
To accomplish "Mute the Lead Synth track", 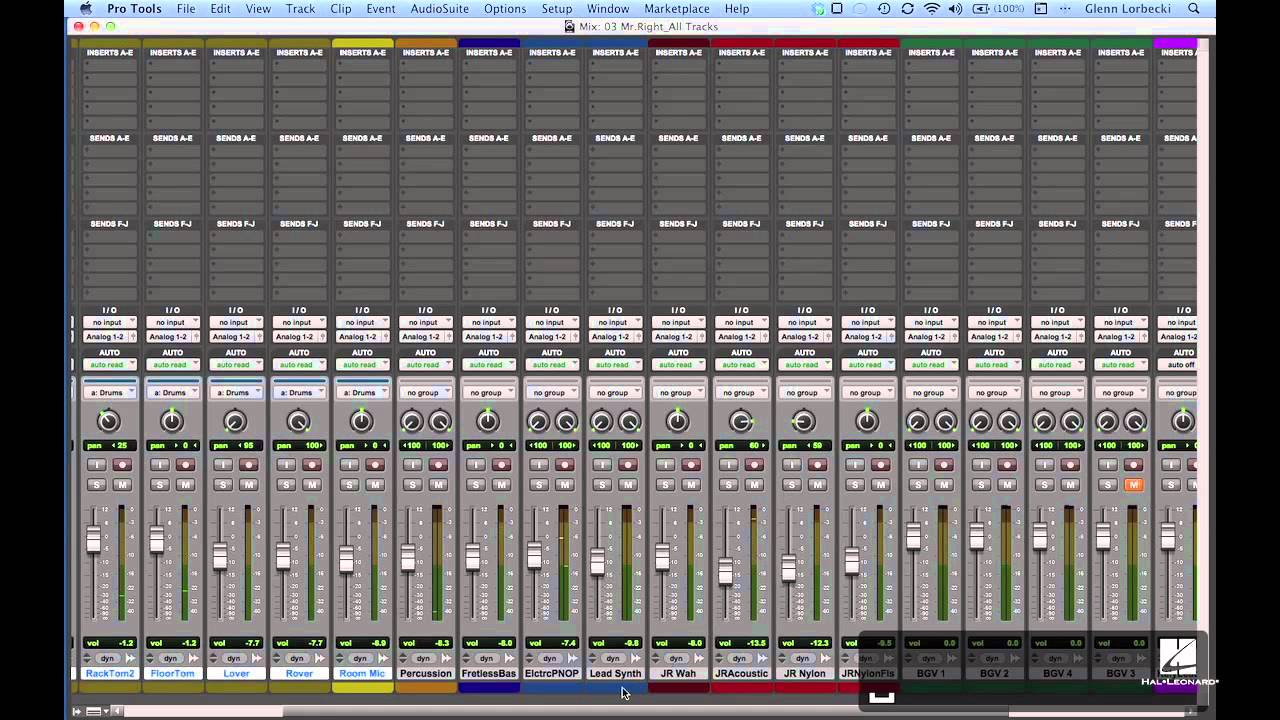I will 628,485.
